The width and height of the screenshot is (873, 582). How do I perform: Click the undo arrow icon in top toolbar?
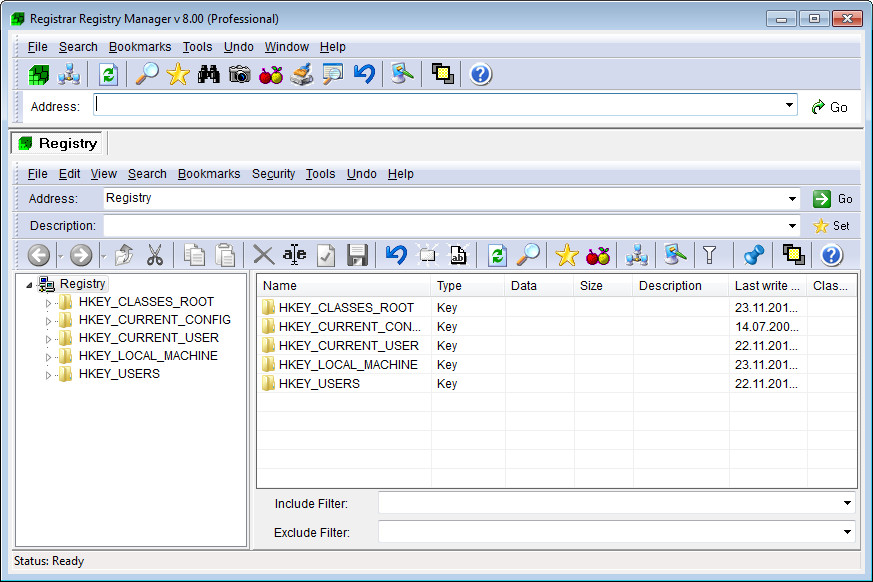pos(364,74)
